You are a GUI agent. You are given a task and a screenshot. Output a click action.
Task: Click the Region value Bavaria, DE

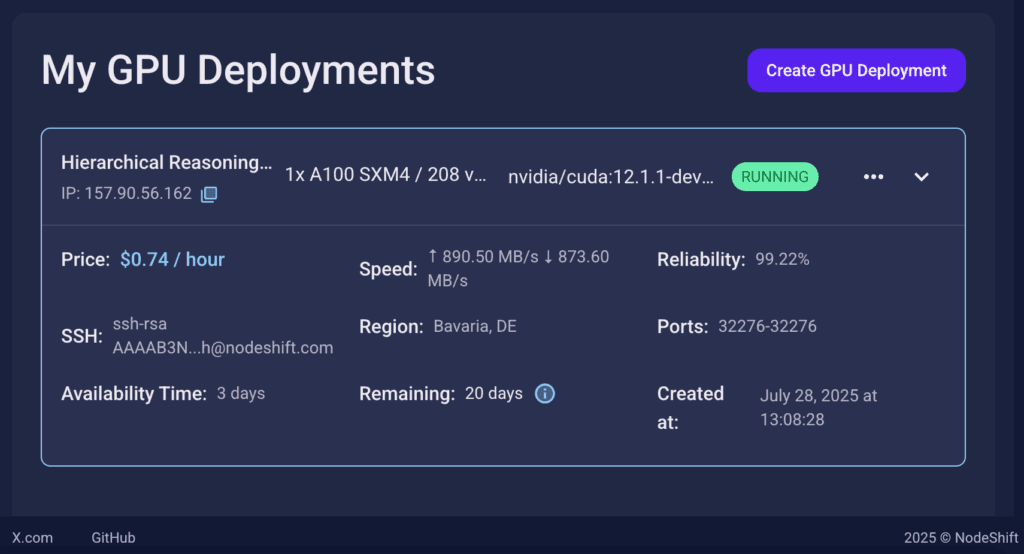[x=475, y=326]
